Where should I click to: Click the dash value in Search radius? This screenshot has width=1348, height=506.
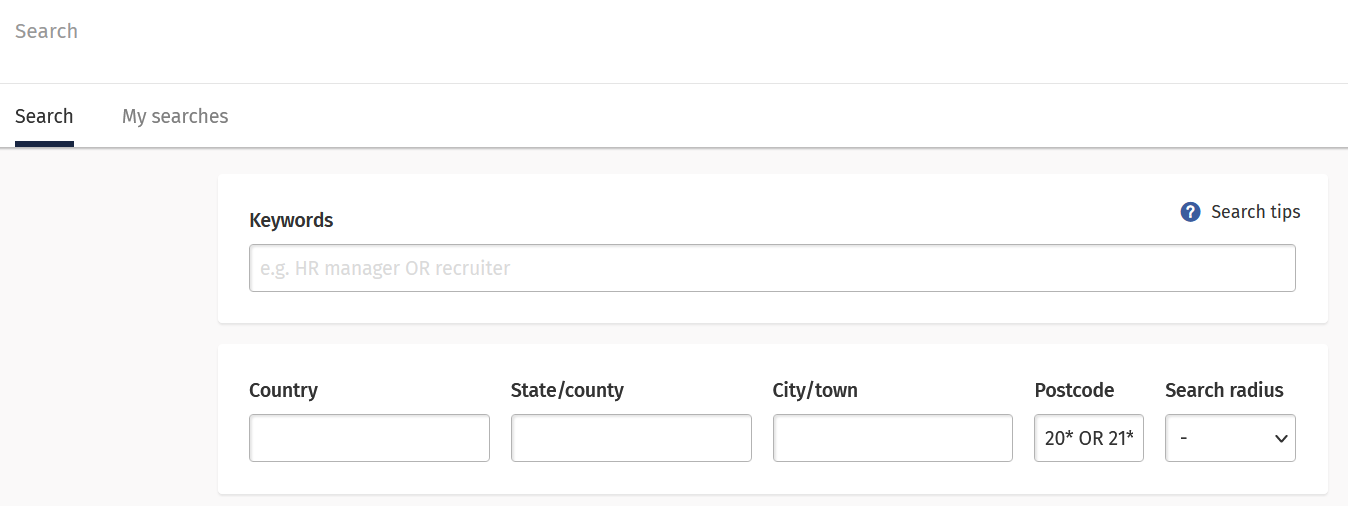click(x=1184, y=439)
